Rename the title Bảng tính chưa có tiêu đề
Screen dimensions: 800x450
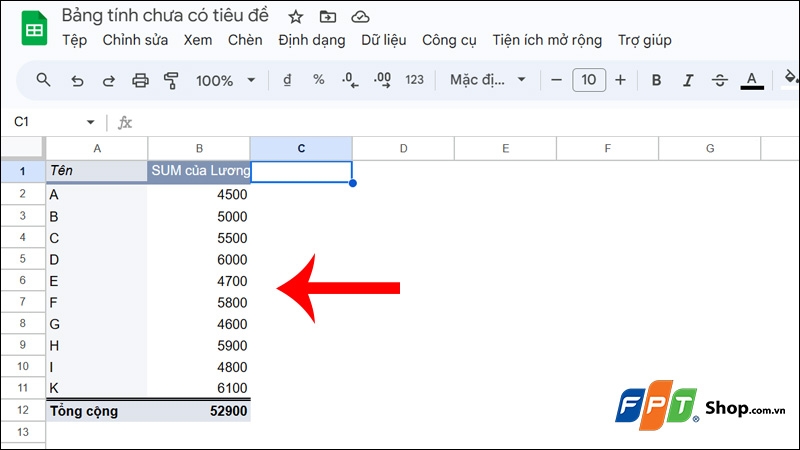[165, 16]
